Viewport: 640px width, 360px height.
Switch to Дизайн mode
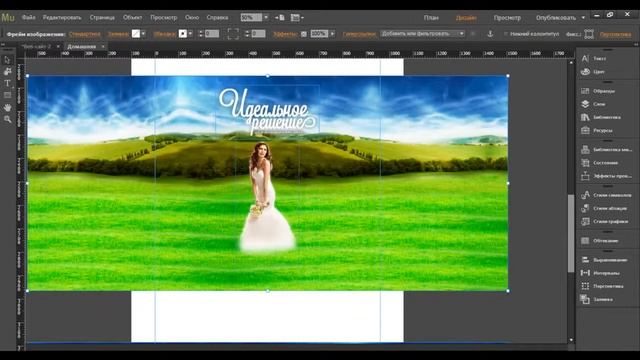pyautogui.click(x=466, y=18)
